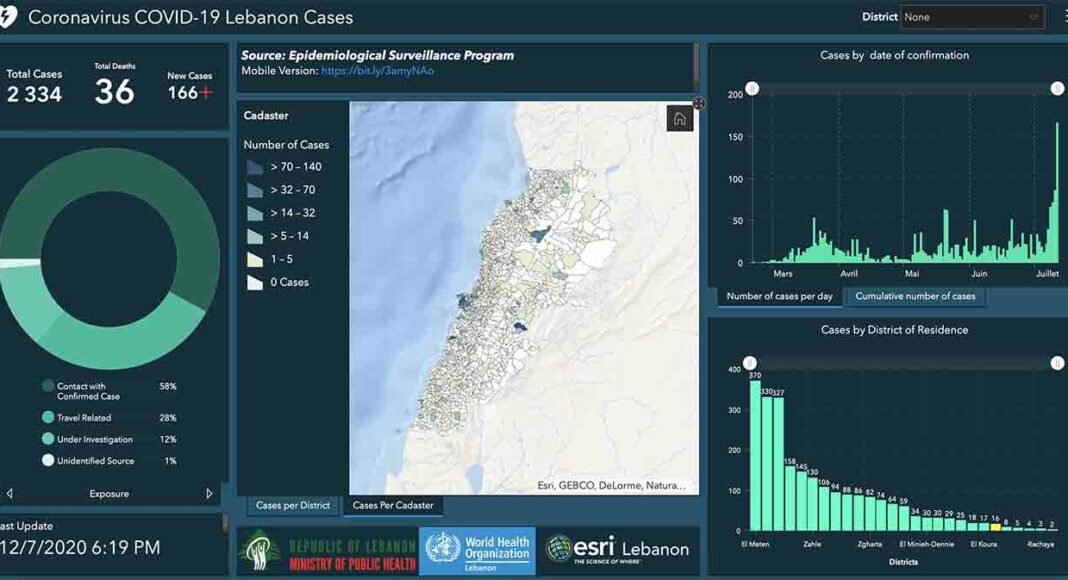Switch to Cases Per Cadaster tab
Viewport: 1068px width, 580px height.
pyautogui.click(x=392, y=506)
